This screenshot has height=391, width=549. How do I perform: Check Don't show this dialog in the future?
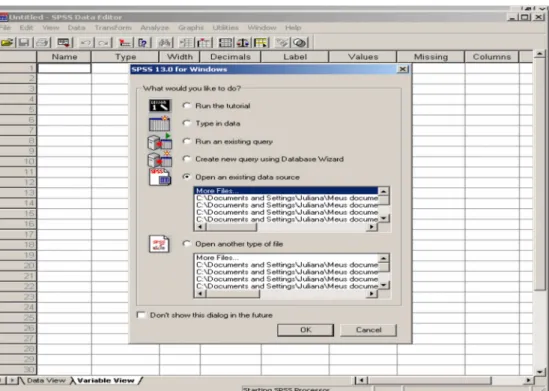141,315
